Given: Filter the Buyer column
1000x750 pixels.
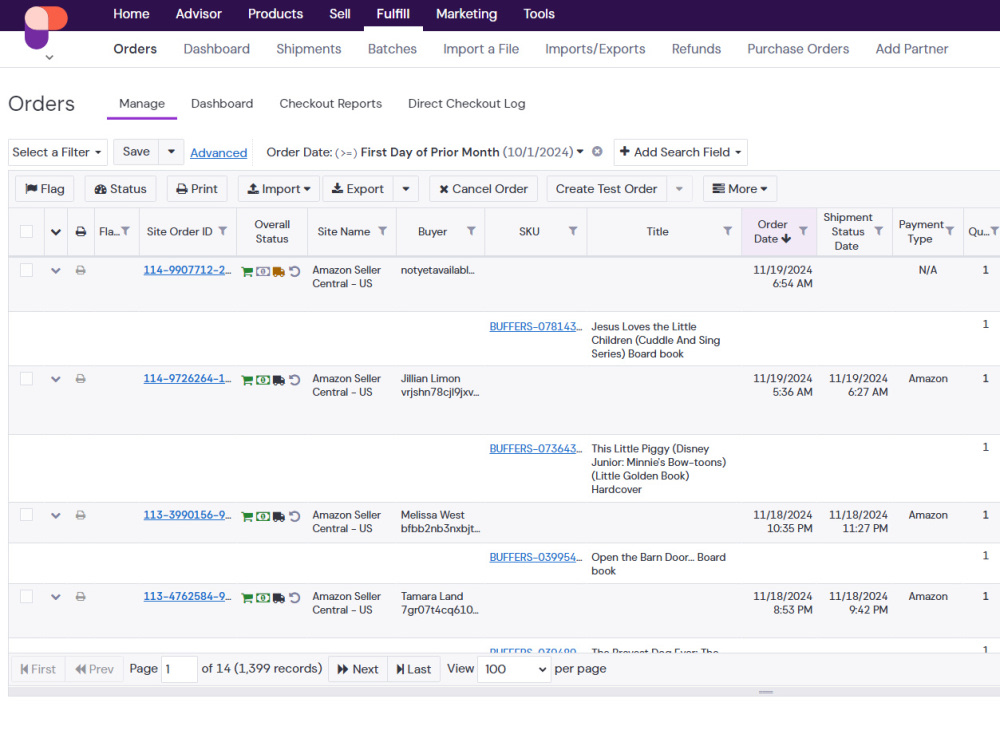Looking at the screenshot, I should pyautogui.click(x=471, y=231).
